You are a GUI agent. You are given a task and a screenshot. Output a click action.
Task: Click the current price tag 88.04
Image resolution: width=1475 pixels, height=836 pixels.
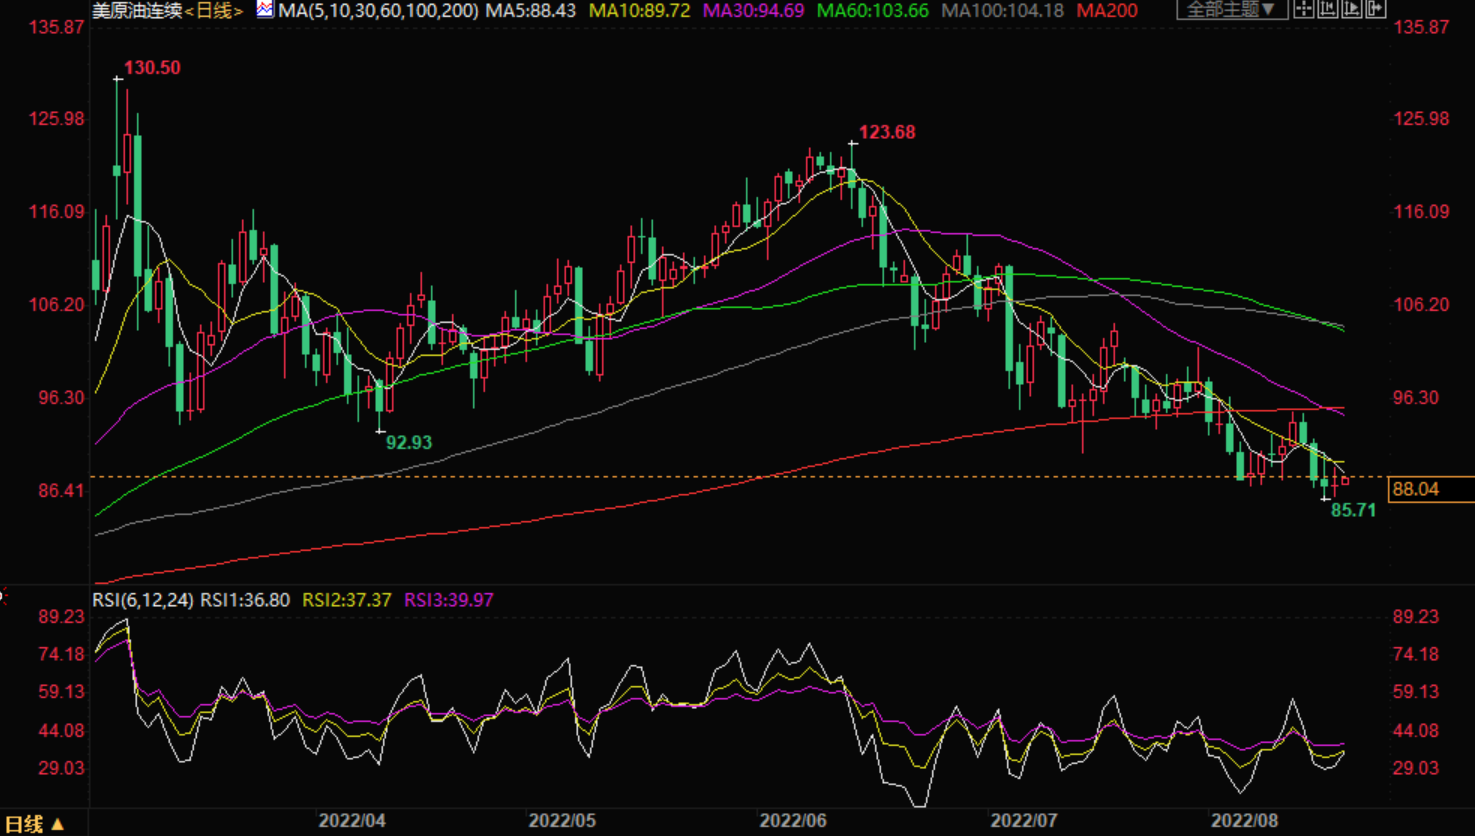click(x=1431, y=489)
